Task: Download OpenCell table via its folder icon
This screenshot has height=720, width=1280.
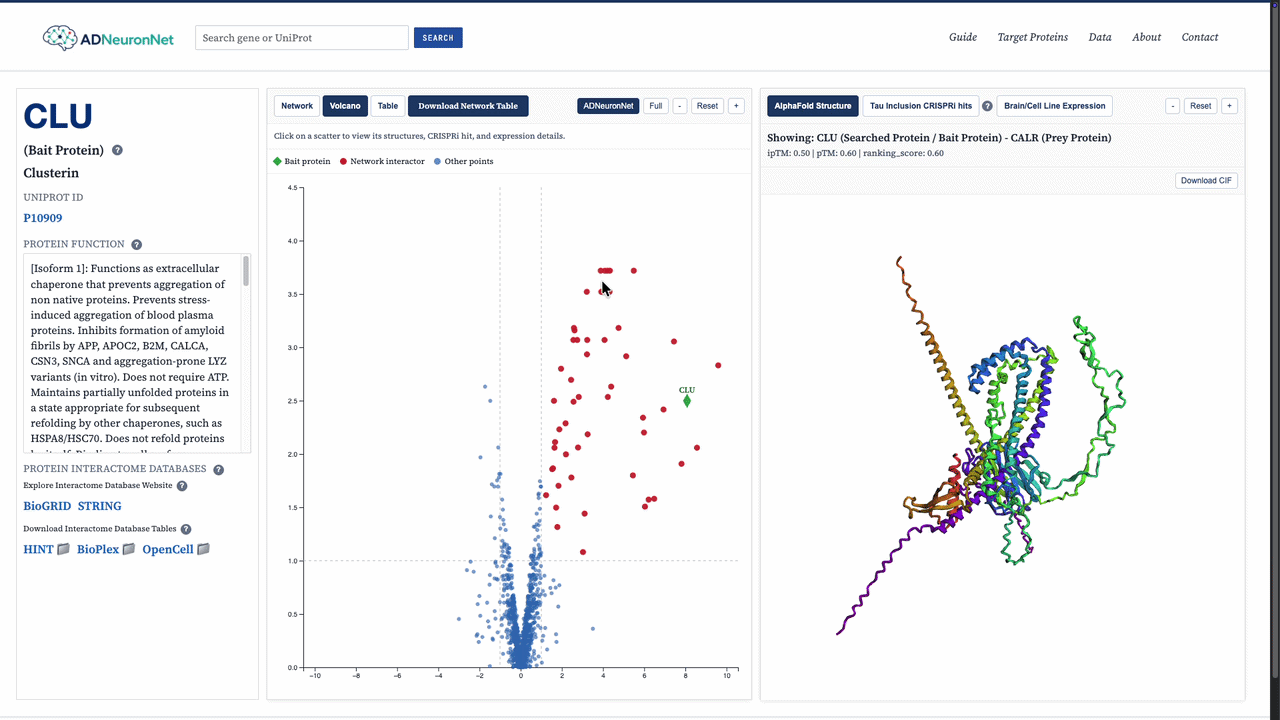Action: 204,549
